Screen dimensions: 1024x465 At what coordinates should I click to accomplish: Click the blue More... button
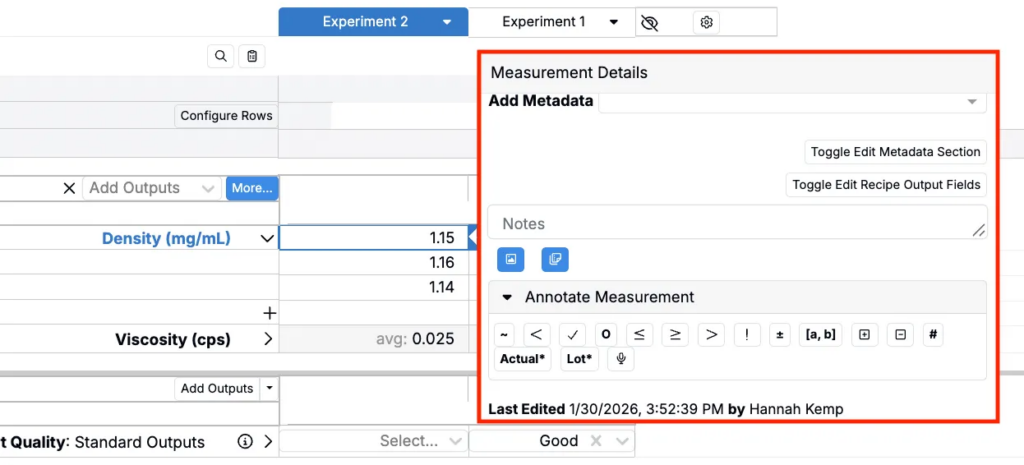click(x=251, y=188)
